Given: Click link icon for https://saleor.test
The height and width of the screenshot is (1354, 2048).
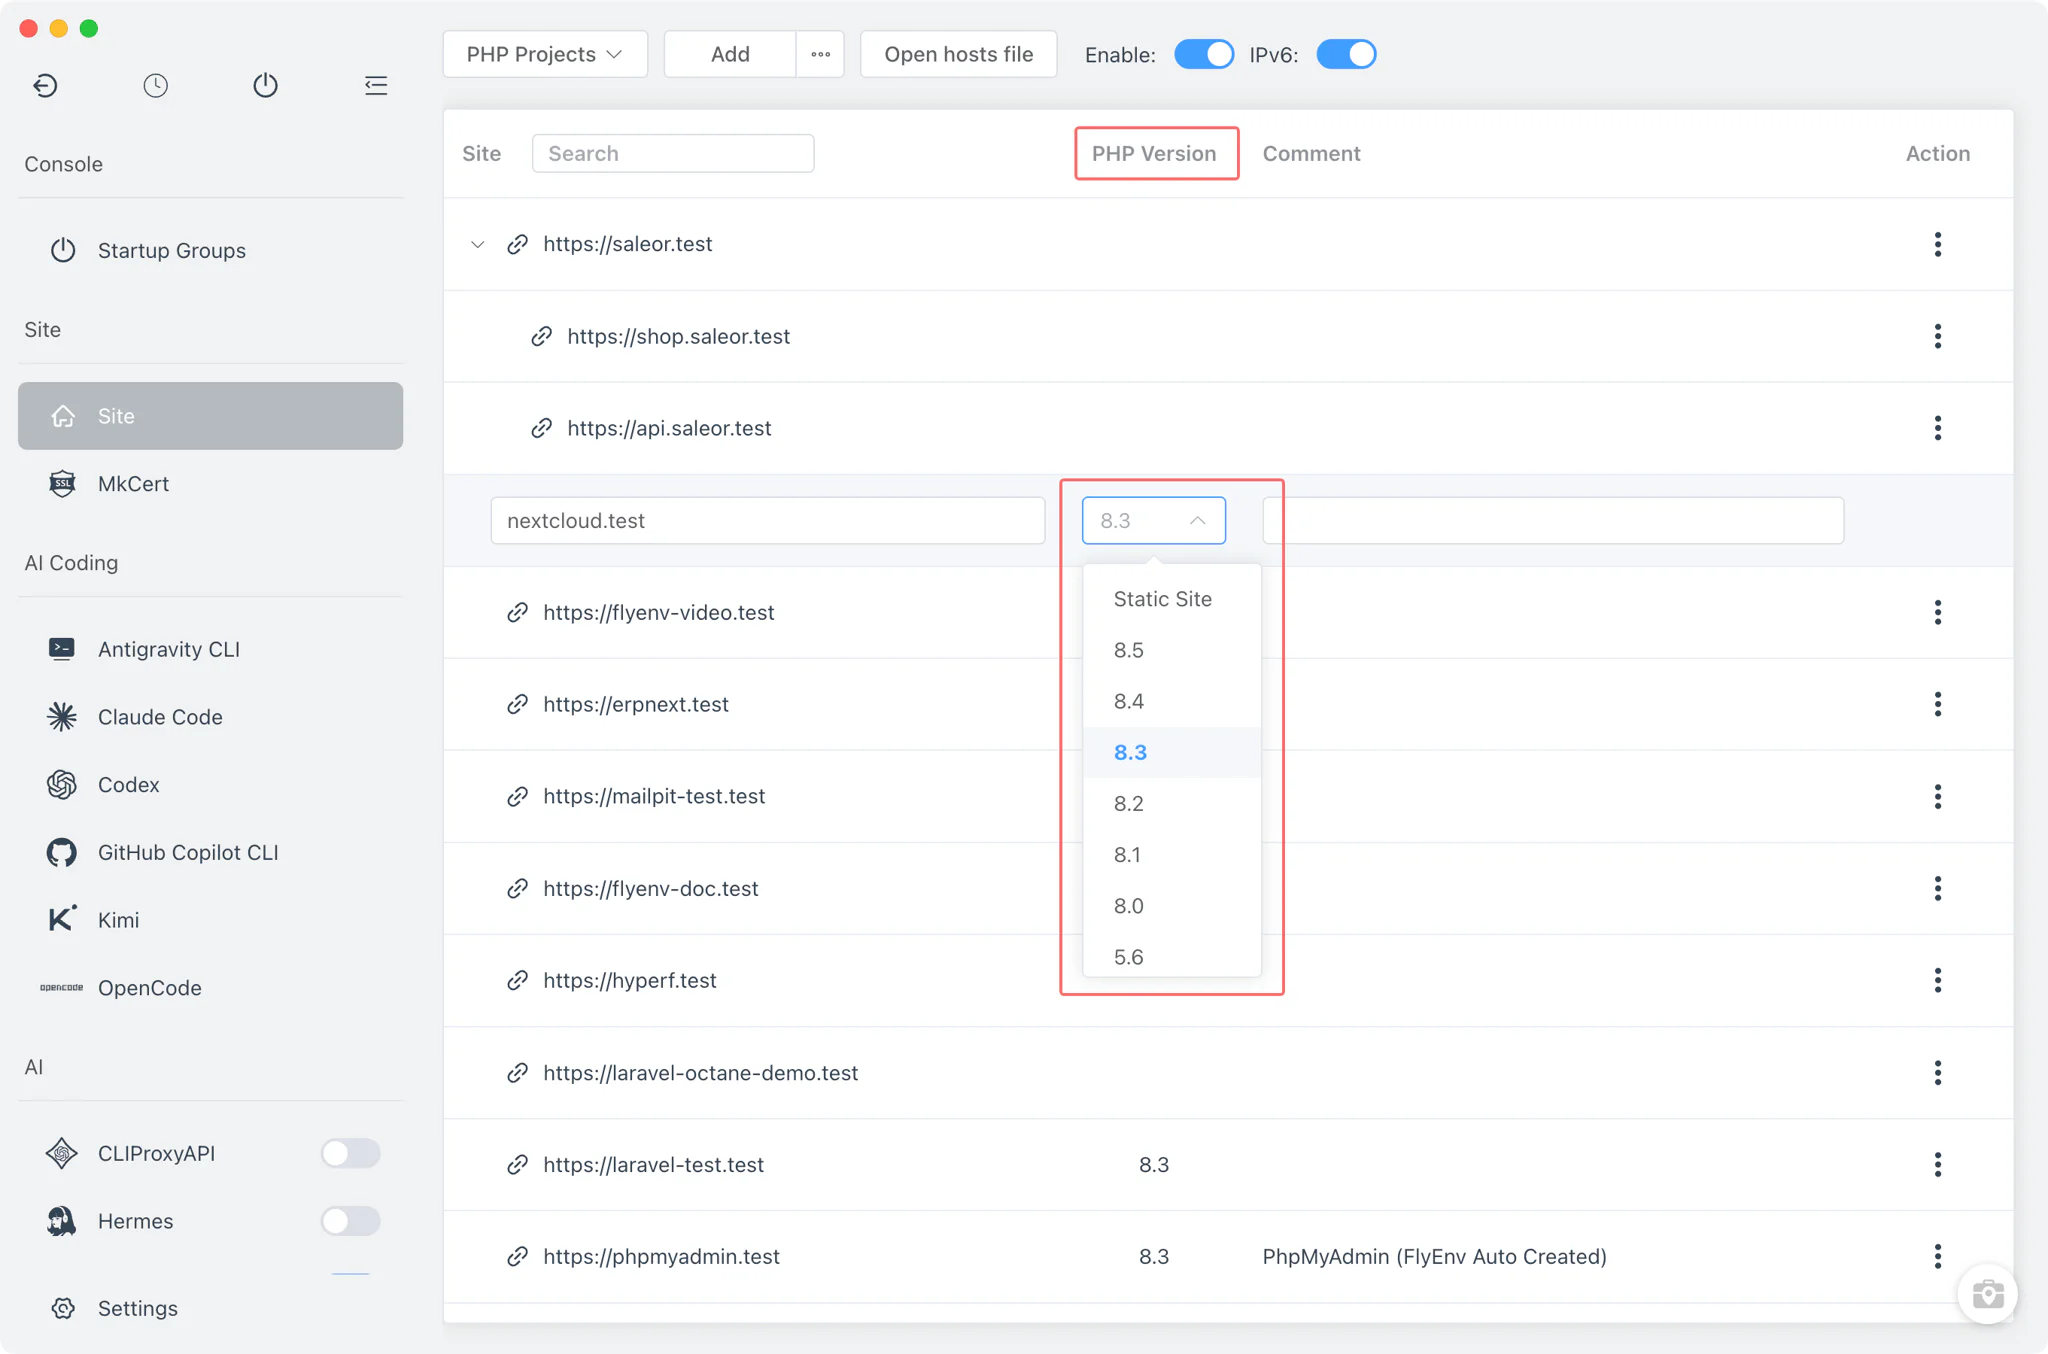Looking at the screenshot, I should click(x=517, y=244).
